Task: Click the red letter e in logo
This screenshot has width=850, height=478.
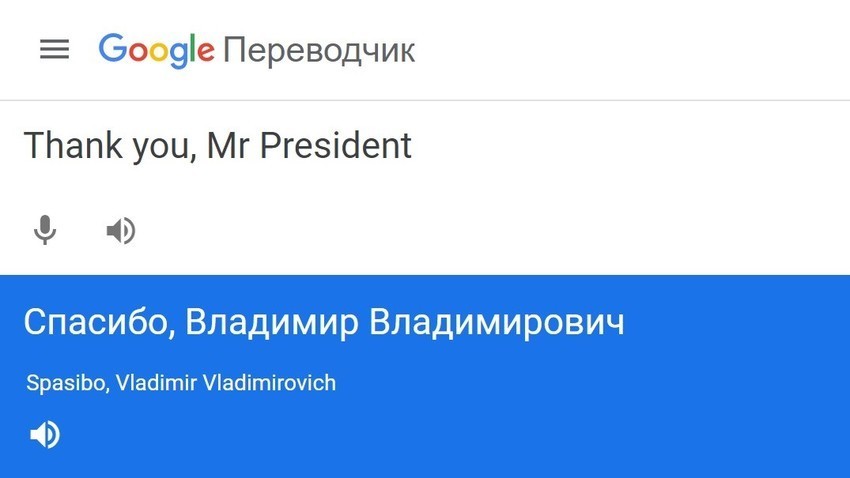Action: pos(205,52)
